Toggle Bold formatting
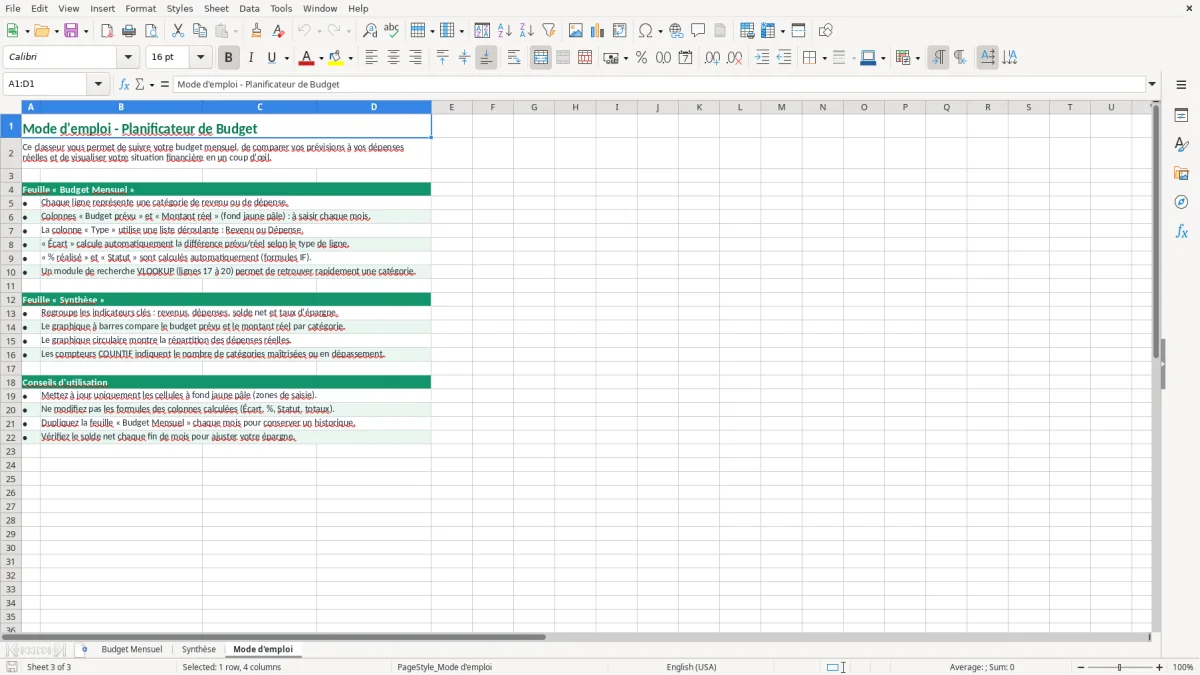Screen dimensions: 1200x675 [229, 58]
